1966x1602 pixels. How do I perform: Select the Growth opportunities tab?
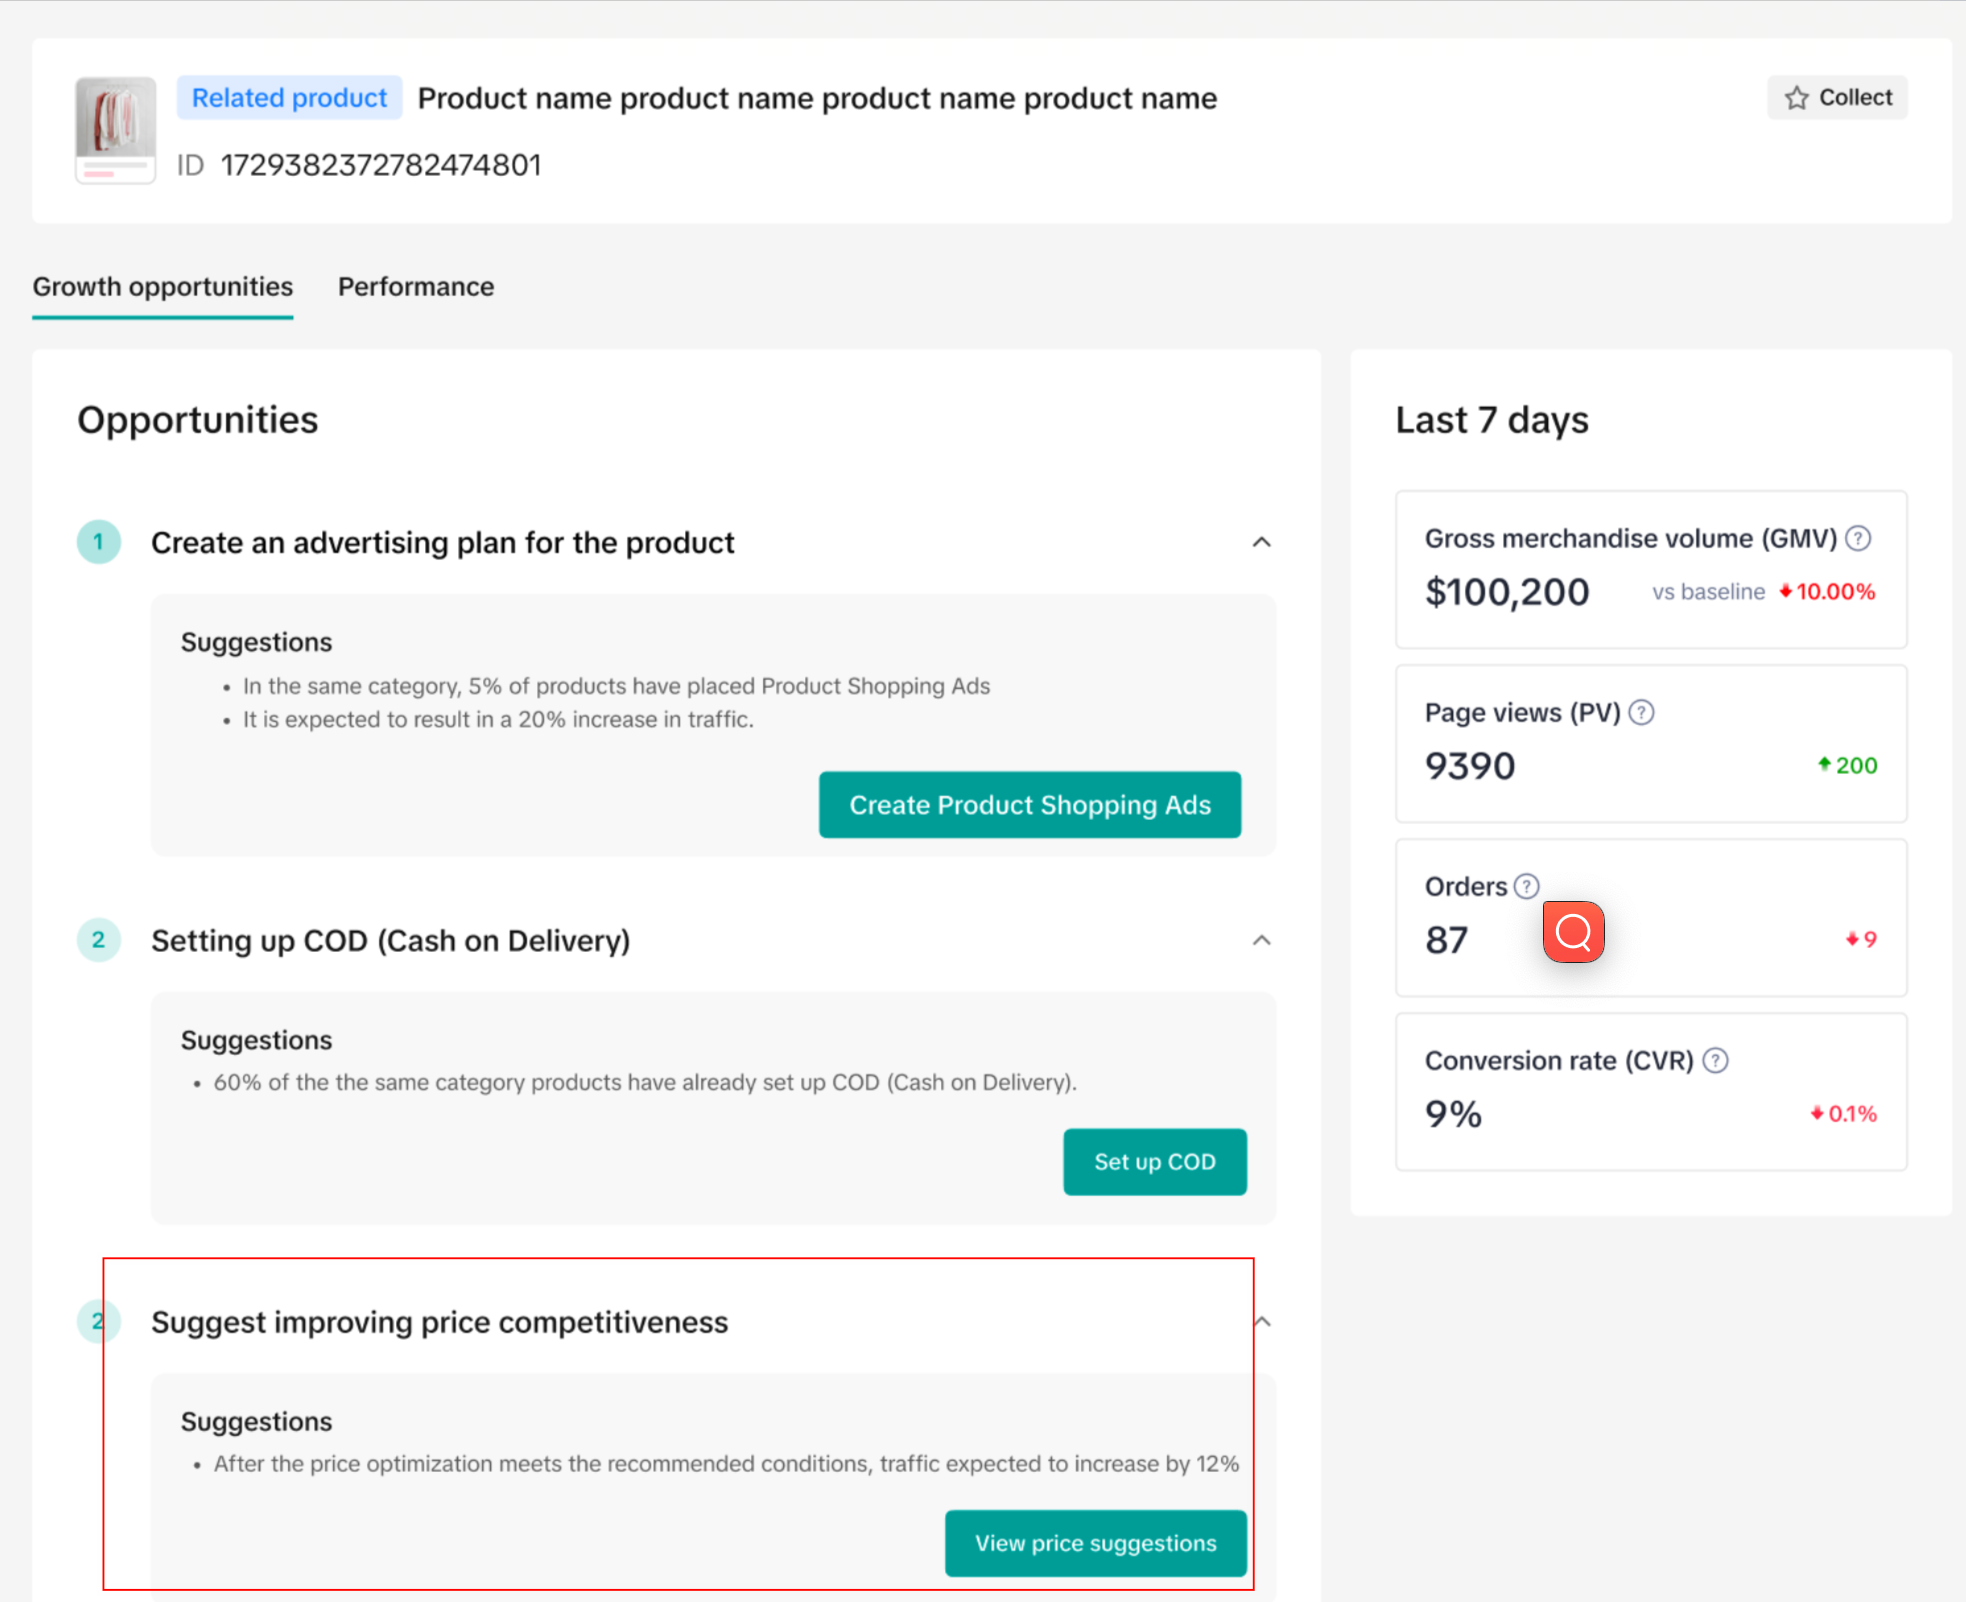point(163,287)
